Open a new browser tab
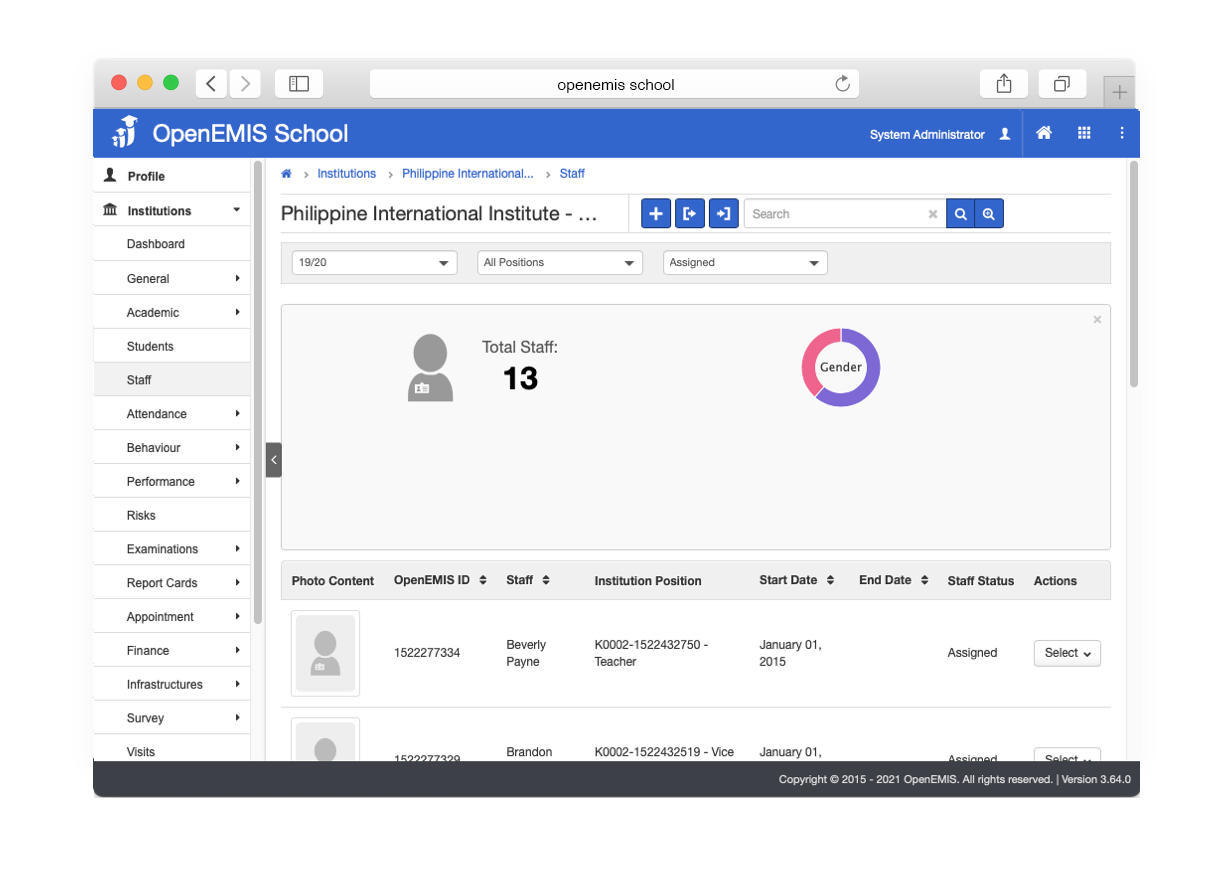The height and width of the screenshot is (896, 1230). coord(1120,92)
